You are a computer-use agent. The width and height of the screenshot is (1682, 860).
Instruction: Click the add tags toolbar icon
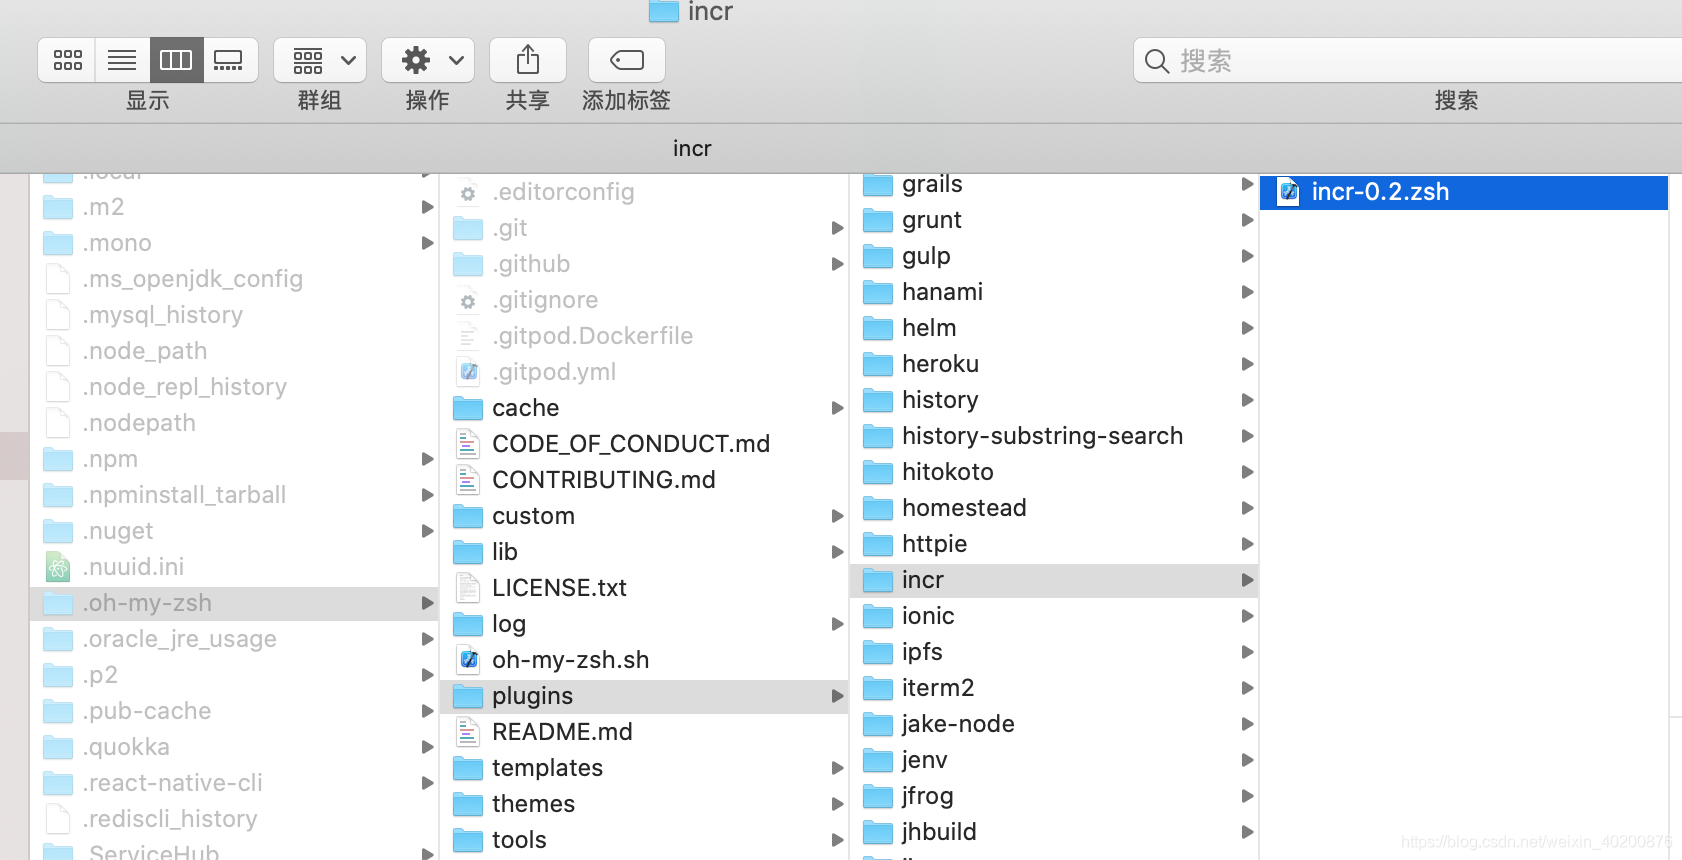[627, 60]
